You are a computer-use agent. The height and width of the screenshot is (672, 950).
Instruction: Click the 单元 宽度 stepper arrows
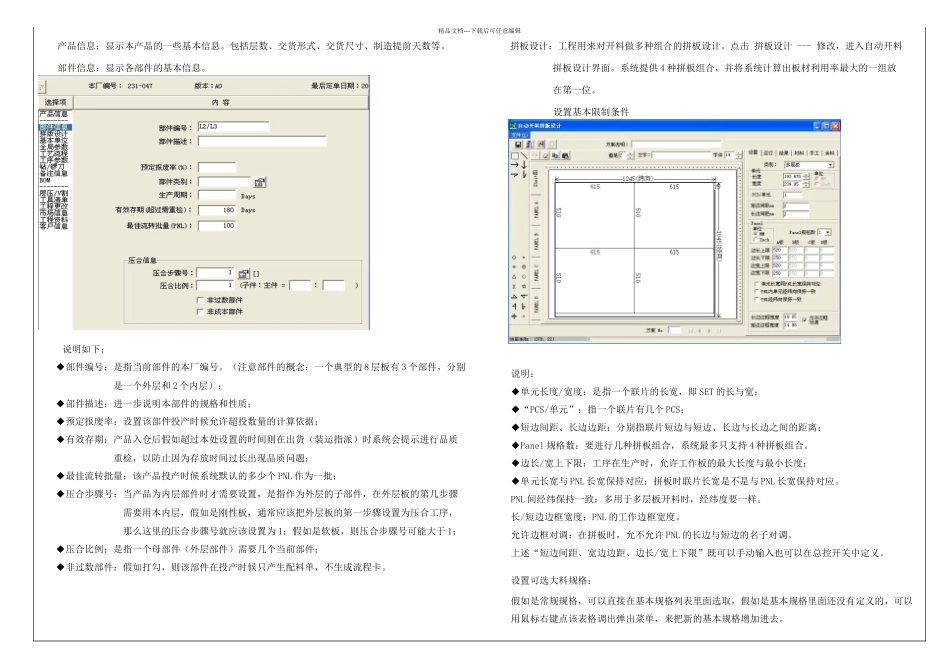click(x=806, y=184)
